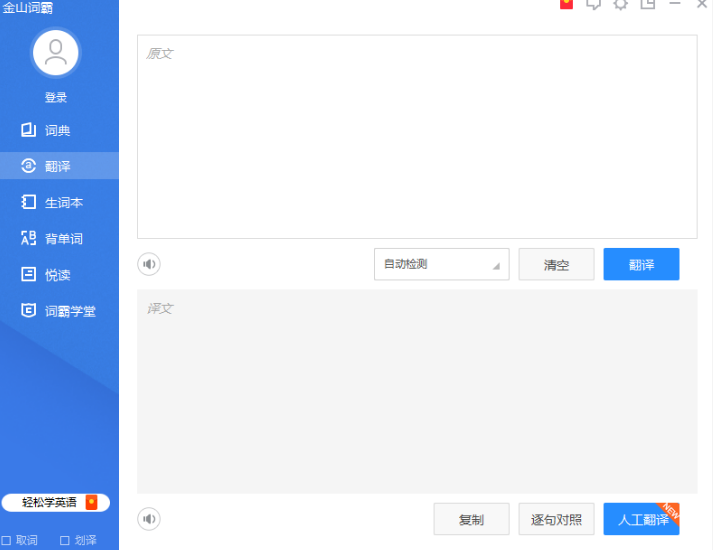Play audio for the source text
This screenshot has height=550, width=713.
pos(149,264)
